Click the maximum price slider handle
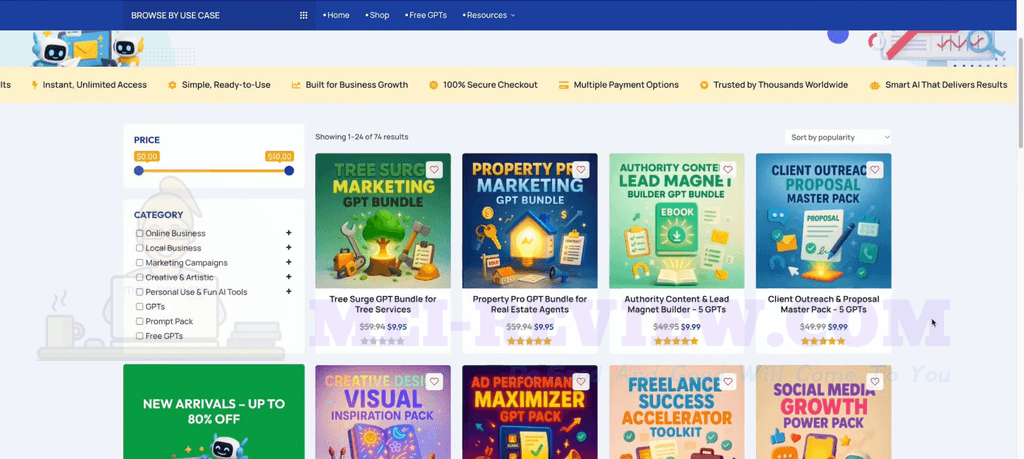This screenshot has height=459, width=1024. [289, 171]
